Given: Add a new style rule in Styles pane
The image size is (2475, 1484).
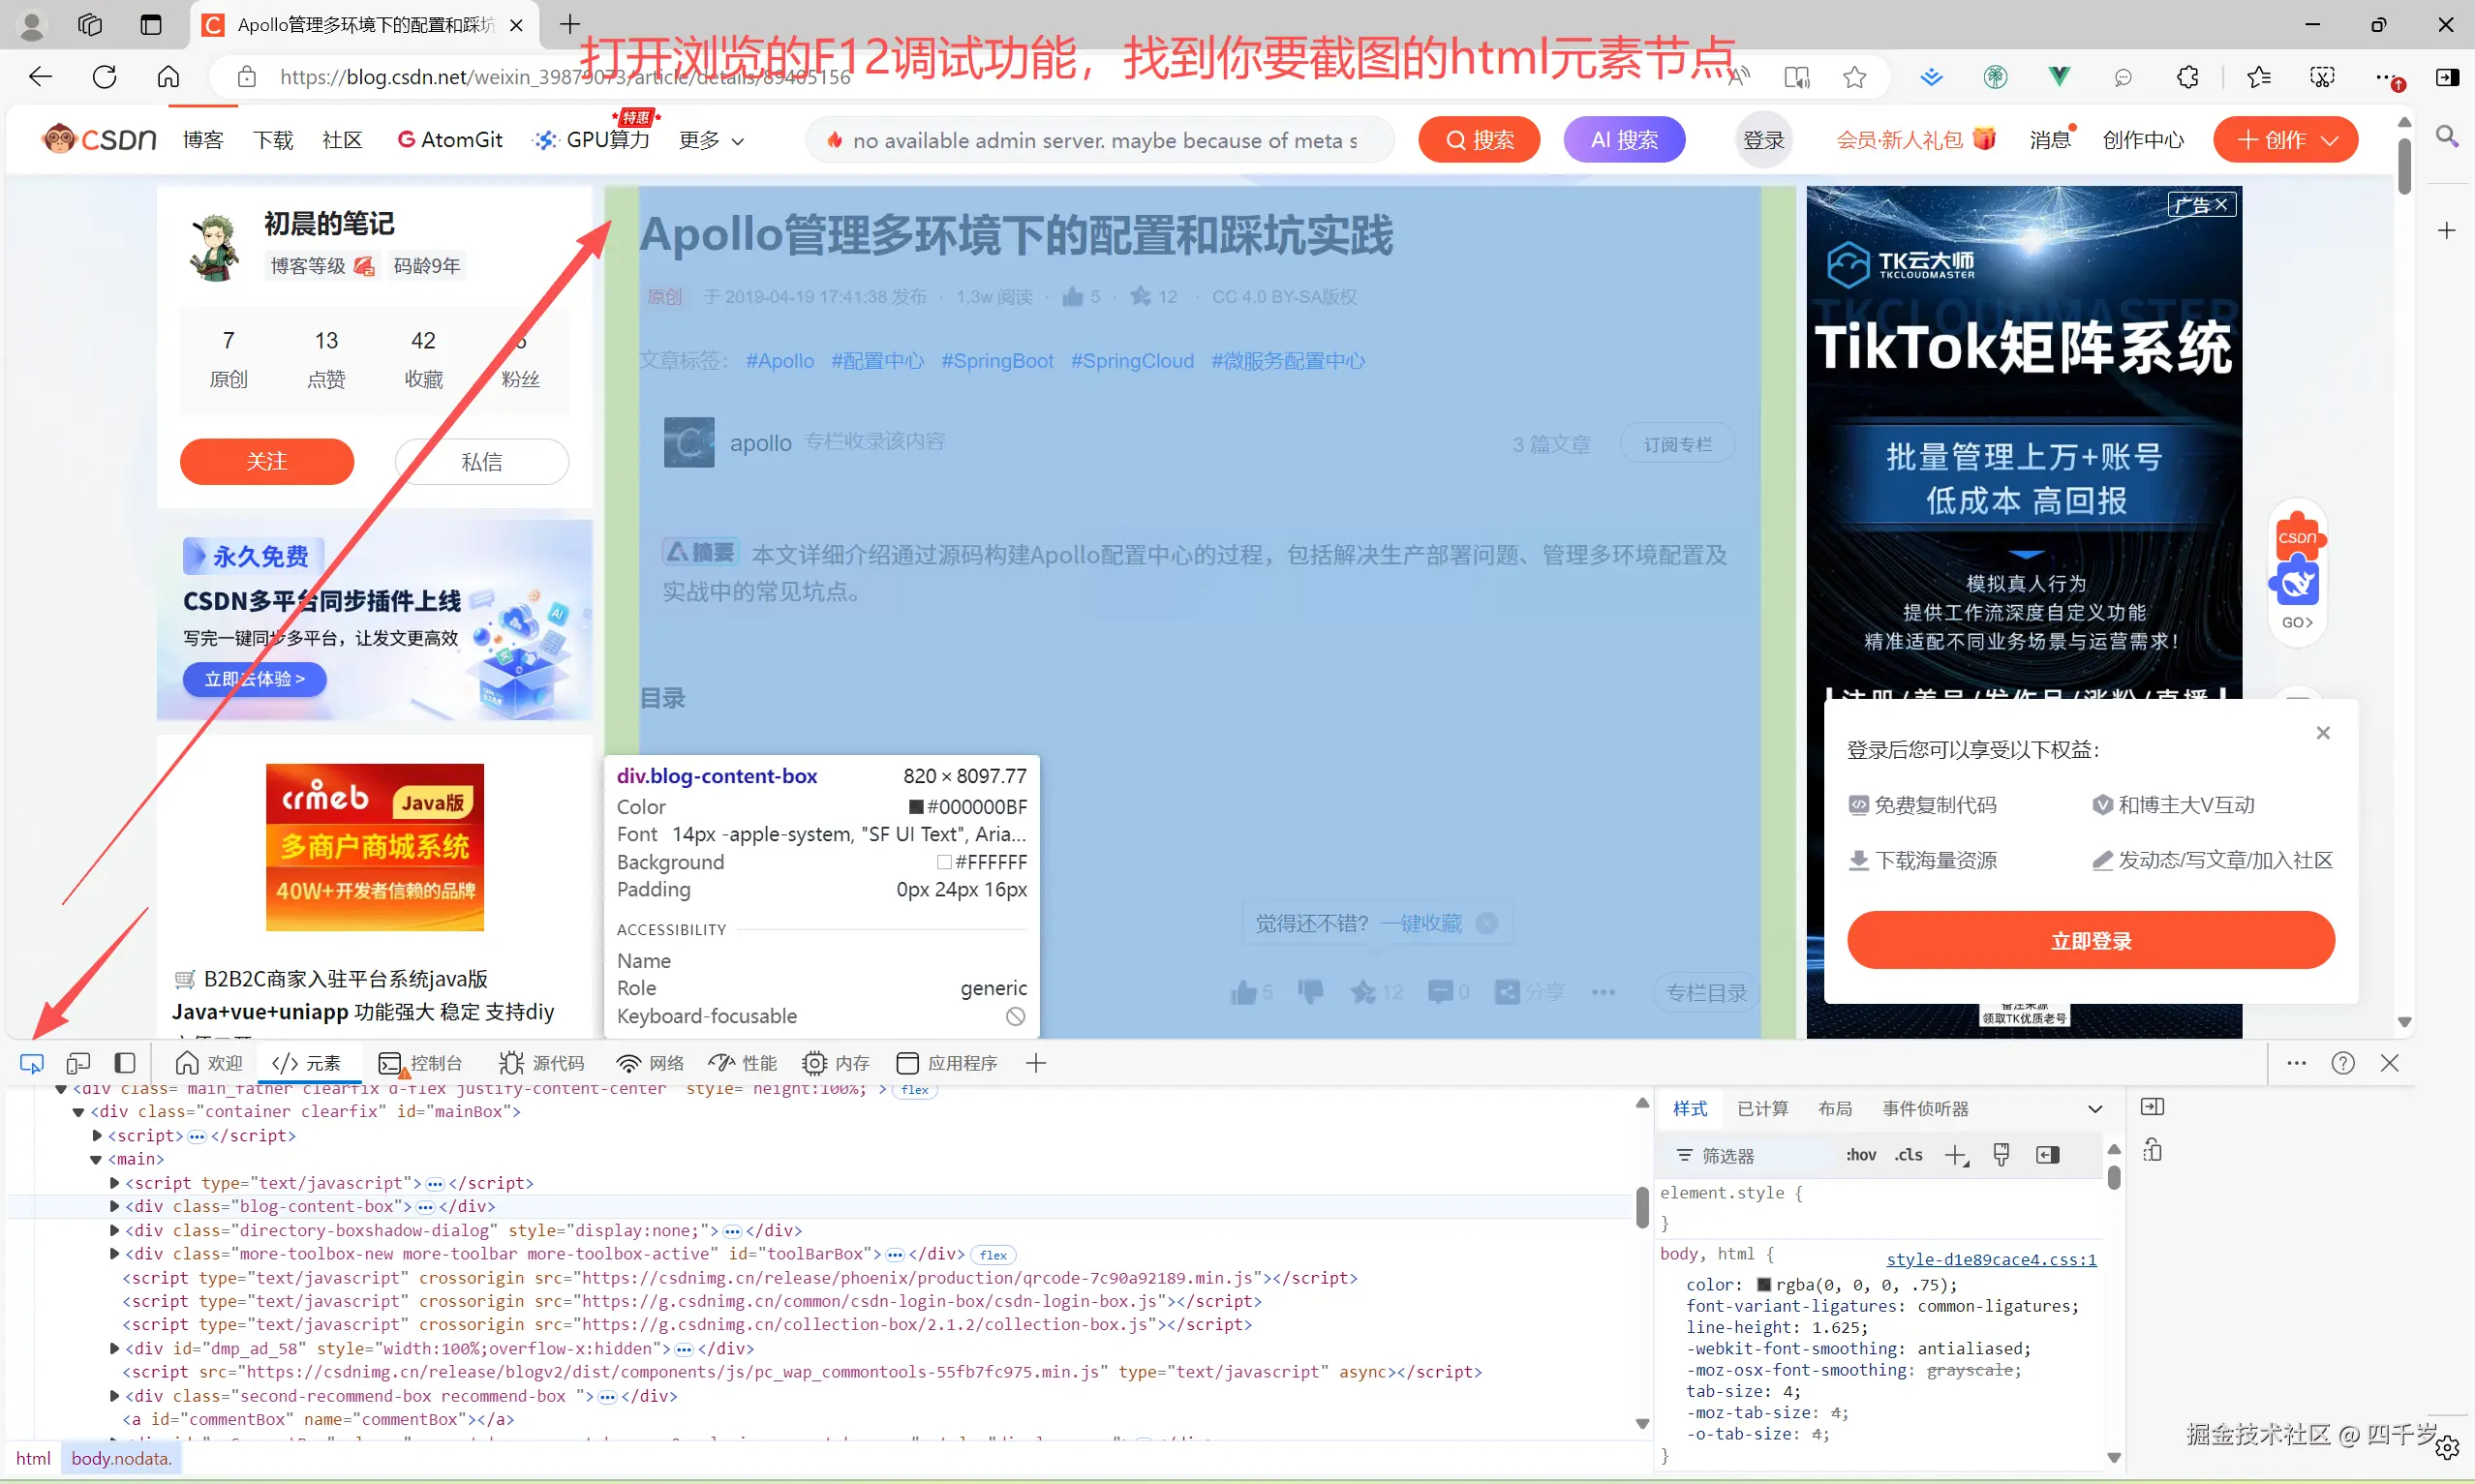Looking at the screenshot, I should (x=1956, y=1155).
